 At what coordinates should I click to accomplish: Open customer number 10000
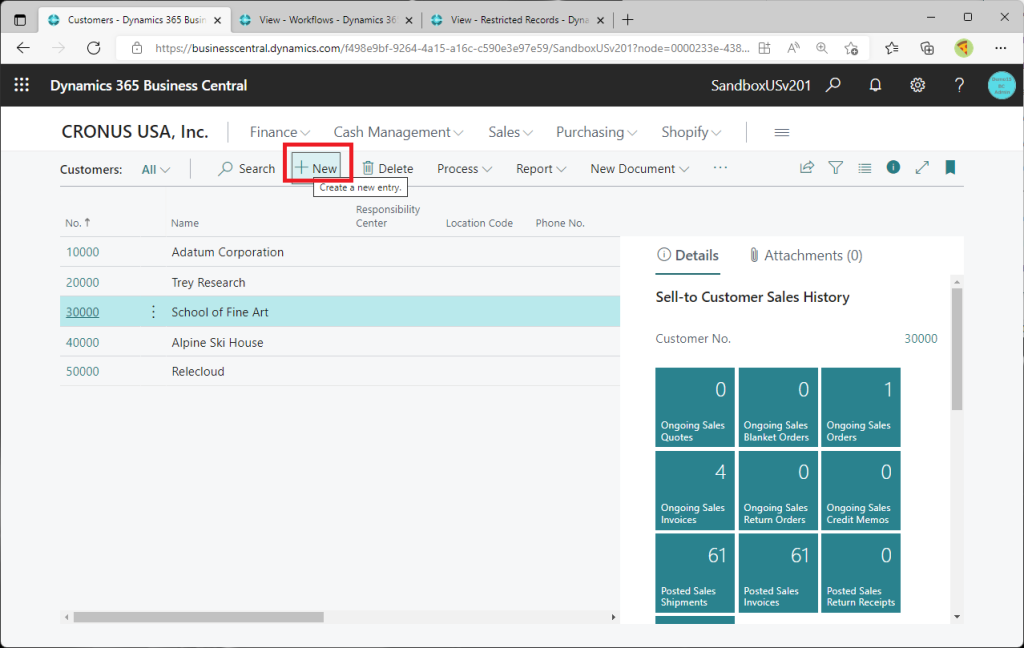coord(82,252)
